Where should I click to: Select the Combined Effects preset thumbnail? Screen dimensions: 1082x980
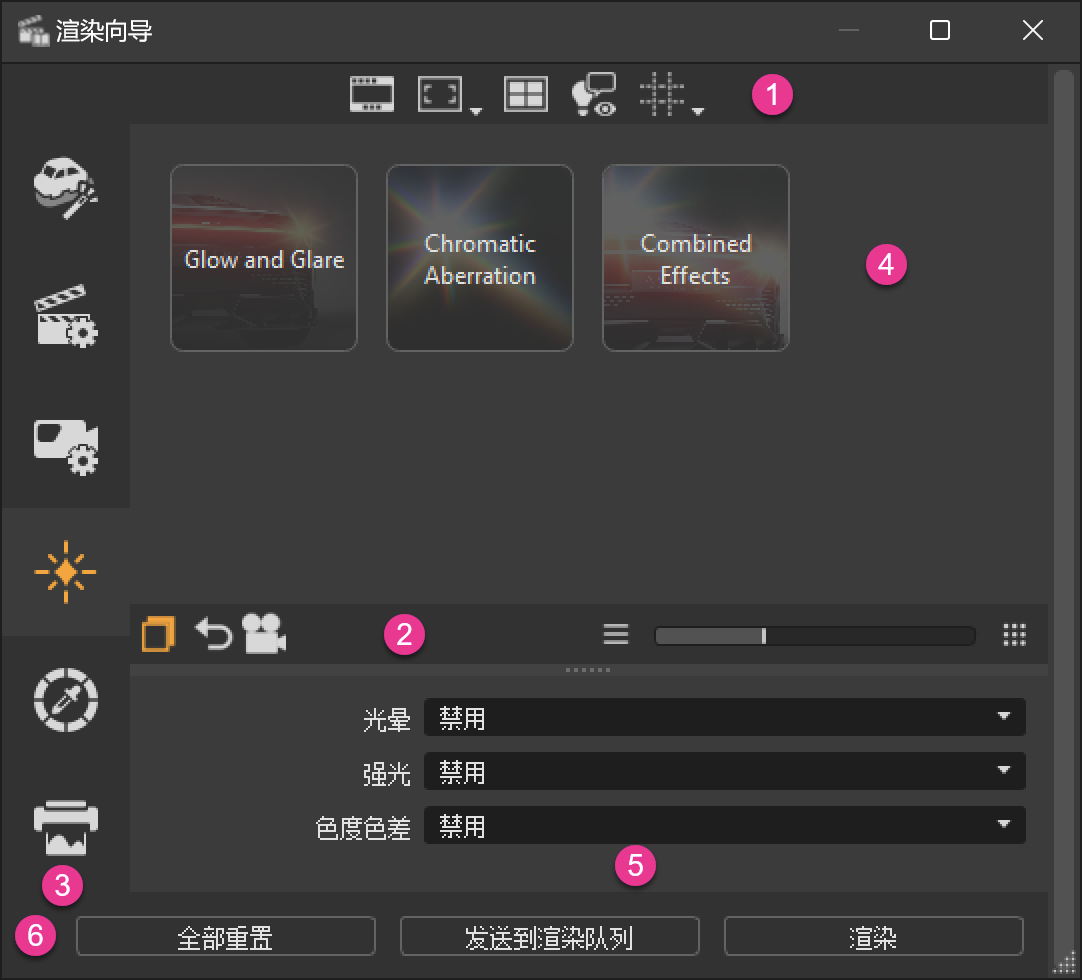[x=695, y=258]
